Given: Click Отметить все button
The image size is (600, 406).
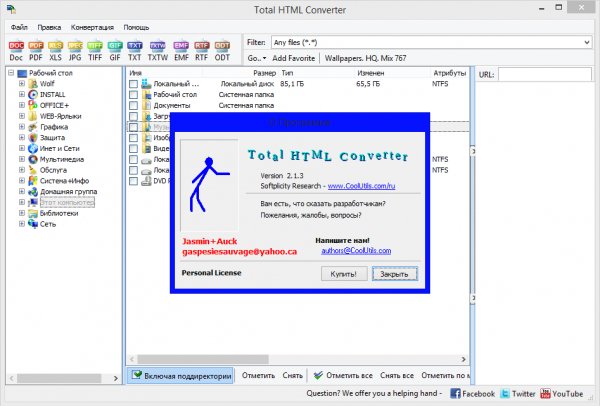Looking at the screenshot, I should pyautogui.click(x=343, y=376).
